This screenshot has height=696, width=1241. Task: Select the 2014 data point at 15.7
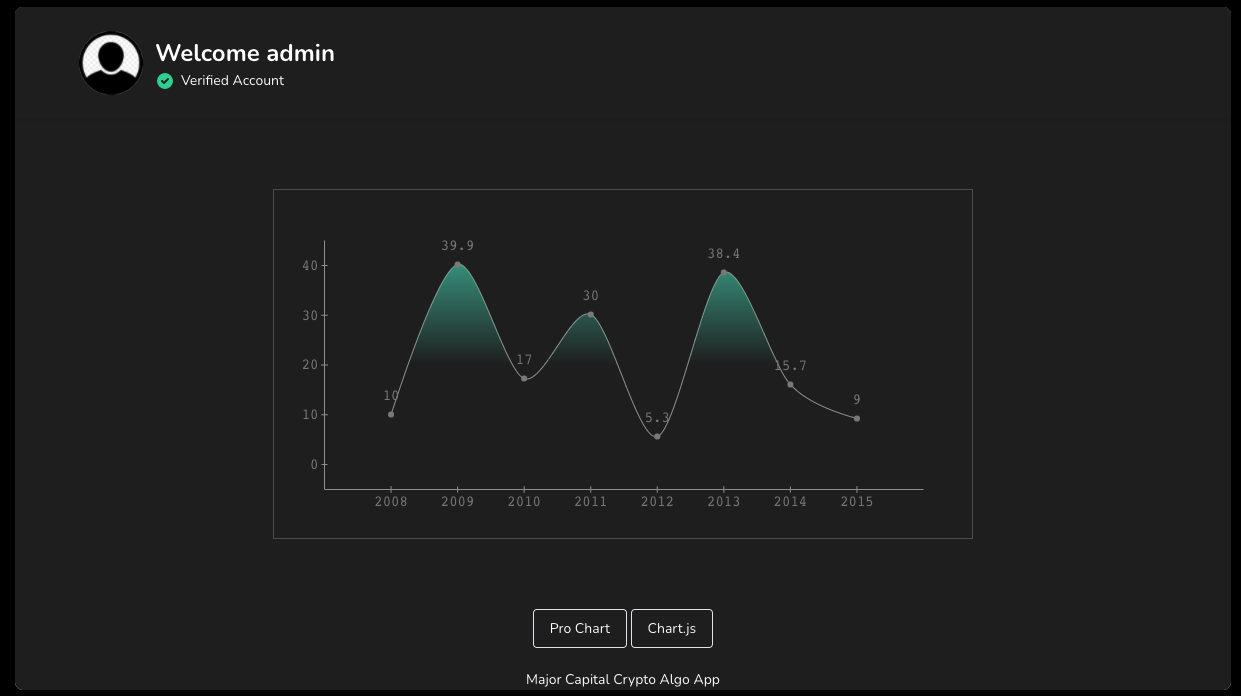click(x=790, y=385)
